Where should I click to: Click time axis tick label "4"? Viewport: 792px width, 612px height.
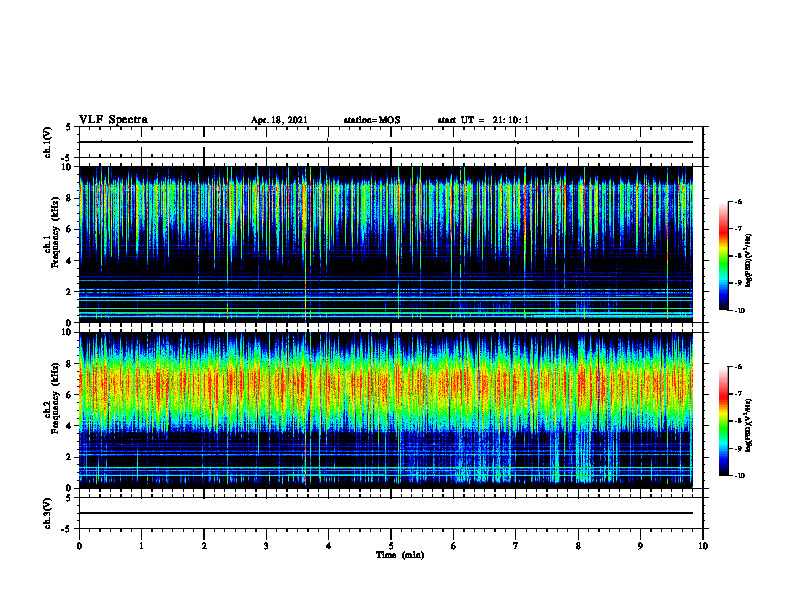[x=329, y=546]
